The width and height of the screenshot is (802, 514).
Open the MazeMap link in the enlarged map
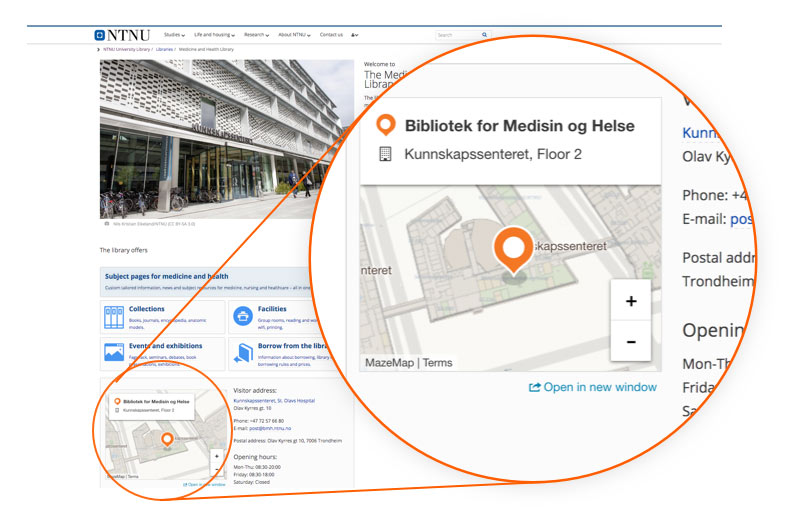pos(389,363)
